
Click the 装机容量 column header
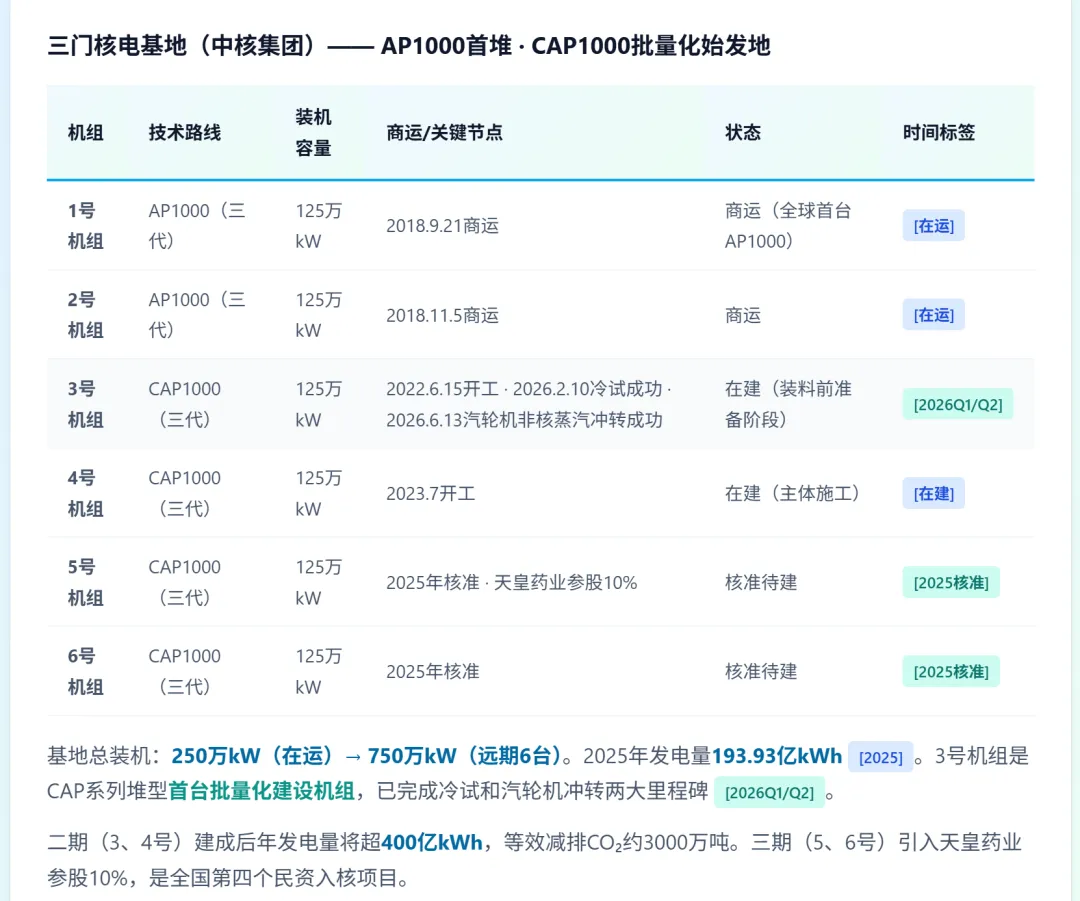pos(313,132)
